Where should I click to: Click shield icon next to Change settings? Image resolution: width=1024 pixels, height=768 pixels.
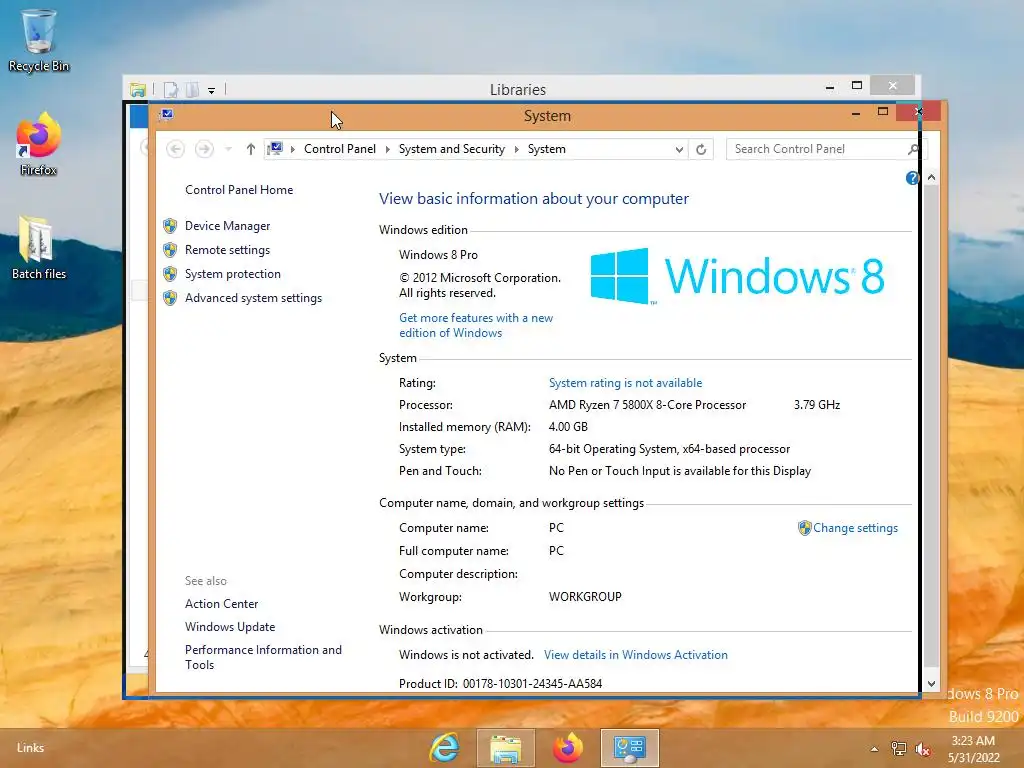tap(805, 528)
